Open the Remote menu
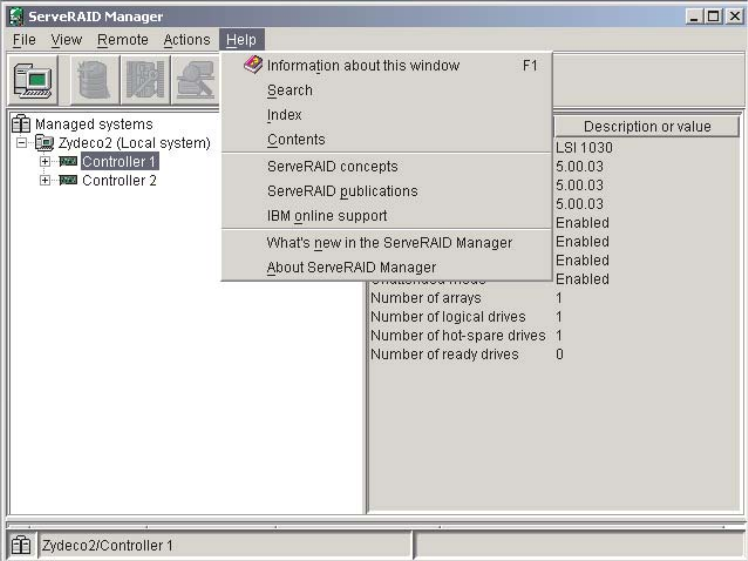This screenshot has height=561, width=748. (x=122, y=40)
